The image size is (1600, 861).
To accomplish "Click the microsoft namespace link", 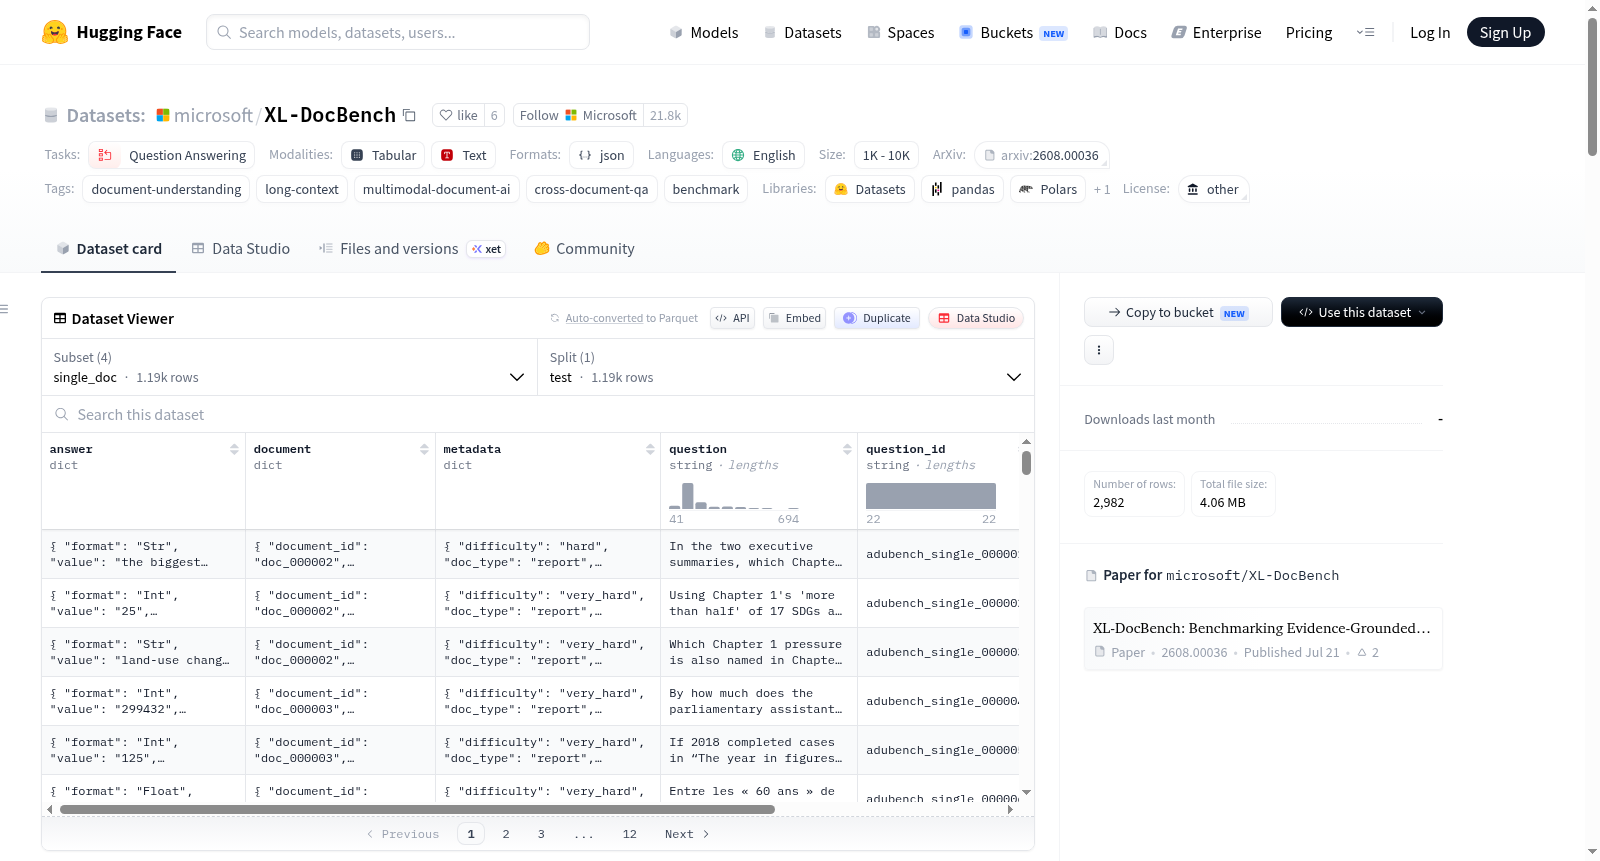I will 213,115.
